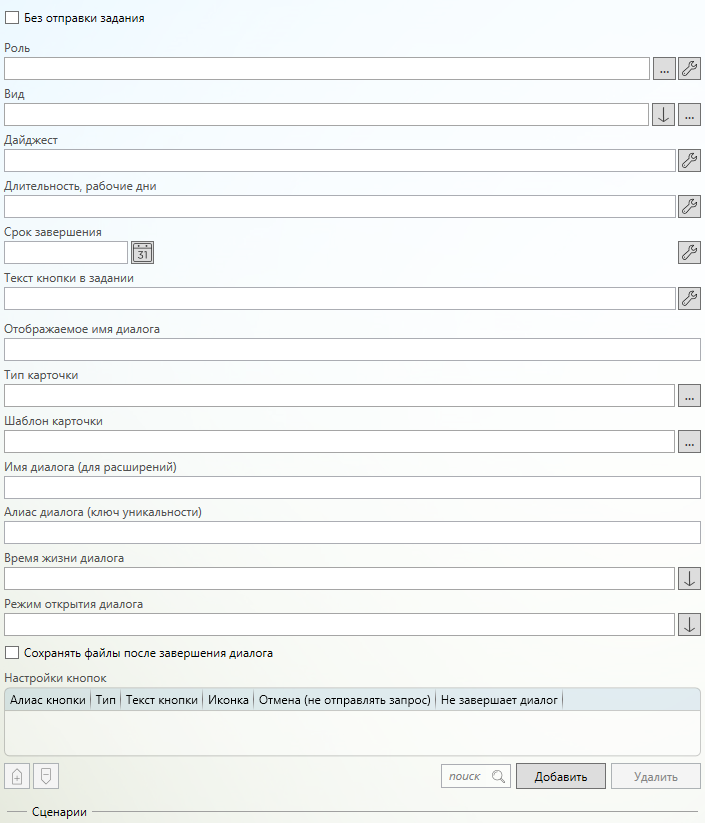Expand the Вид dropdown arrow
Image resolution: width=705 pixels, height=823 pixels.
point(663,114)
